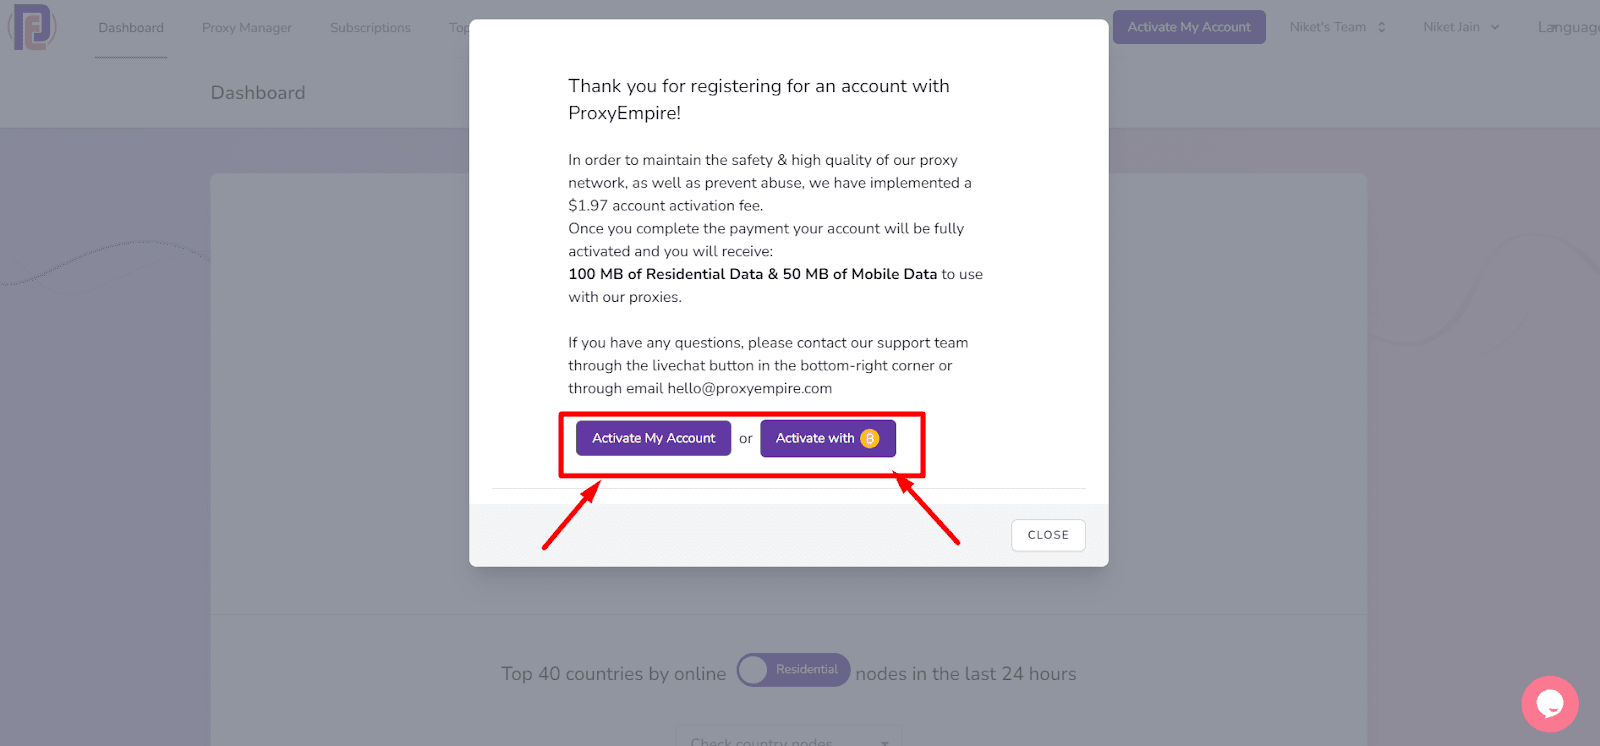Click Activate My Account in dialog

pos(654,438)
